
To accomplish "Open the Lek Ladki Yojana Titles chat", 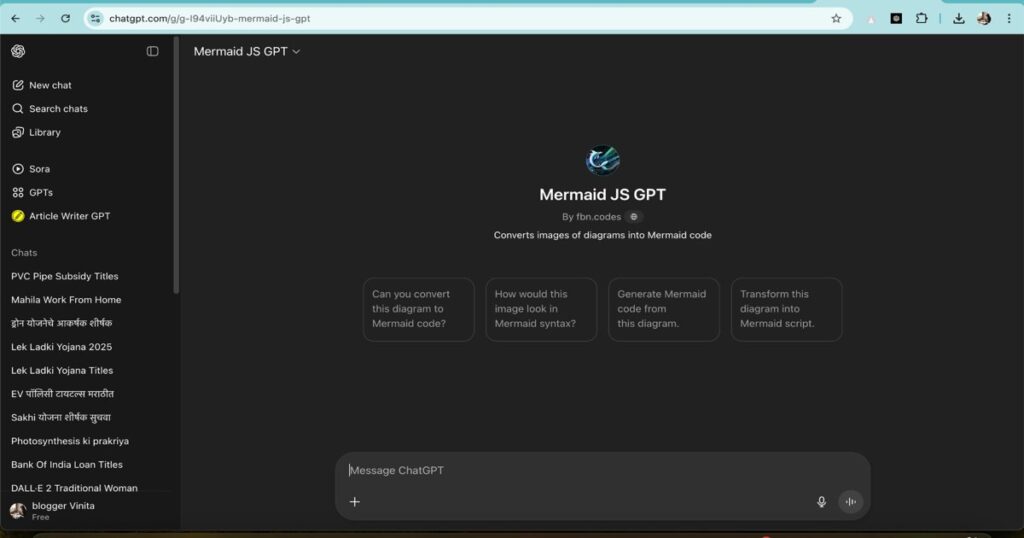I will [x=62, y=370].
